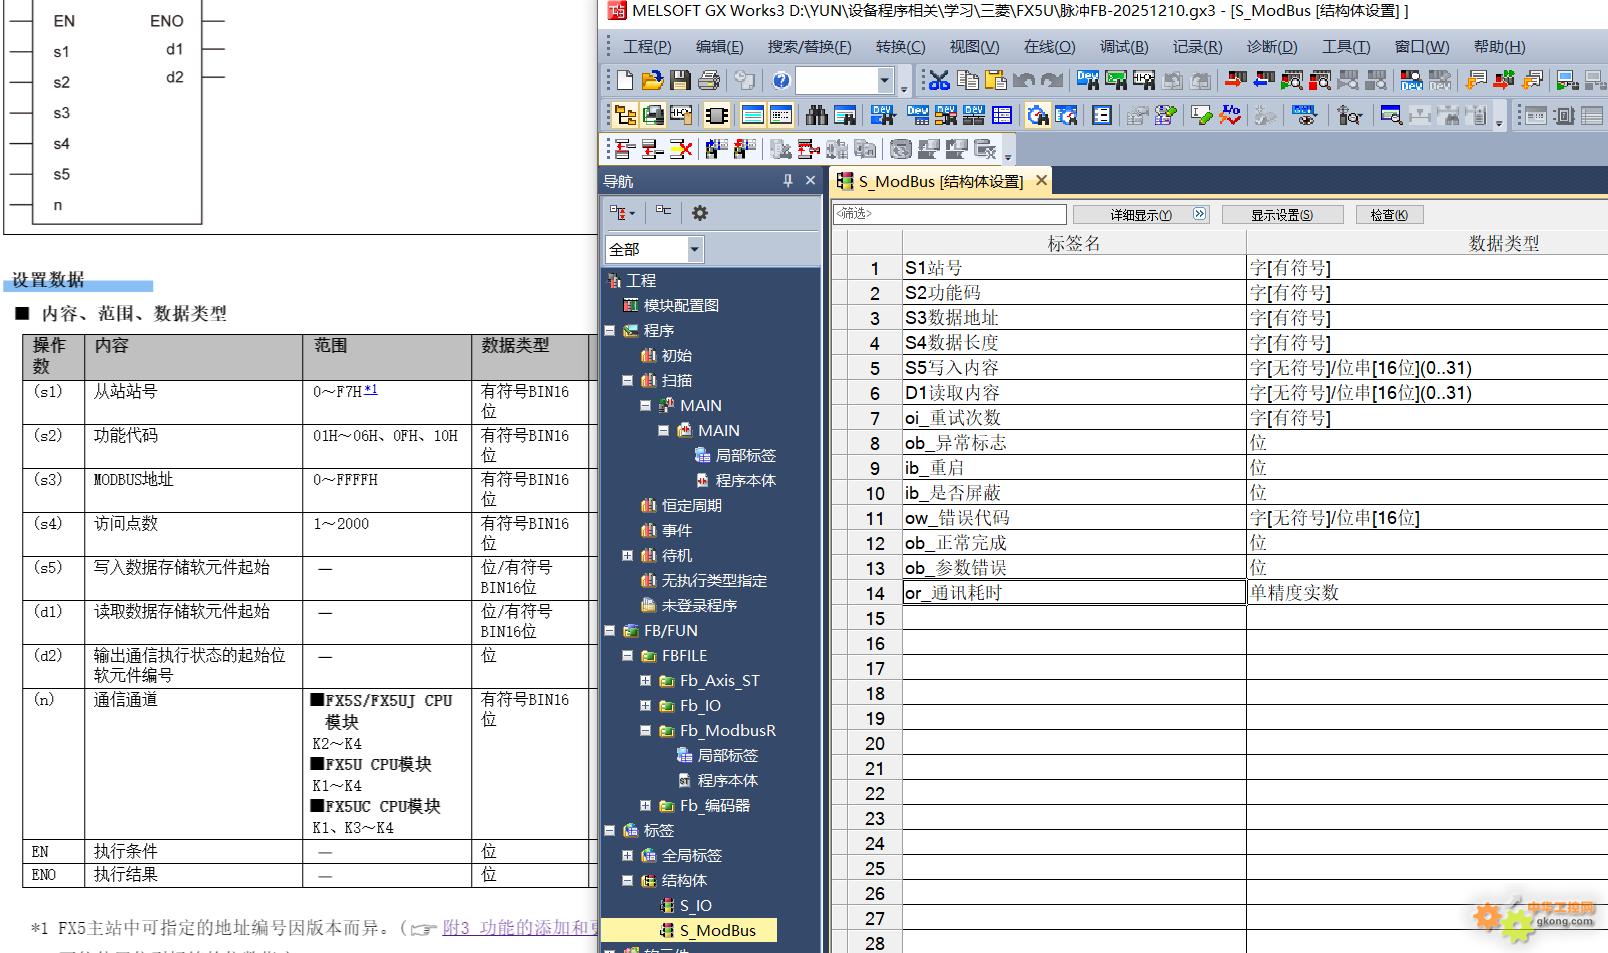1608x953 pixels.
Task: Click the Save project floppy disk icon
Action: (x=681, y=80)
